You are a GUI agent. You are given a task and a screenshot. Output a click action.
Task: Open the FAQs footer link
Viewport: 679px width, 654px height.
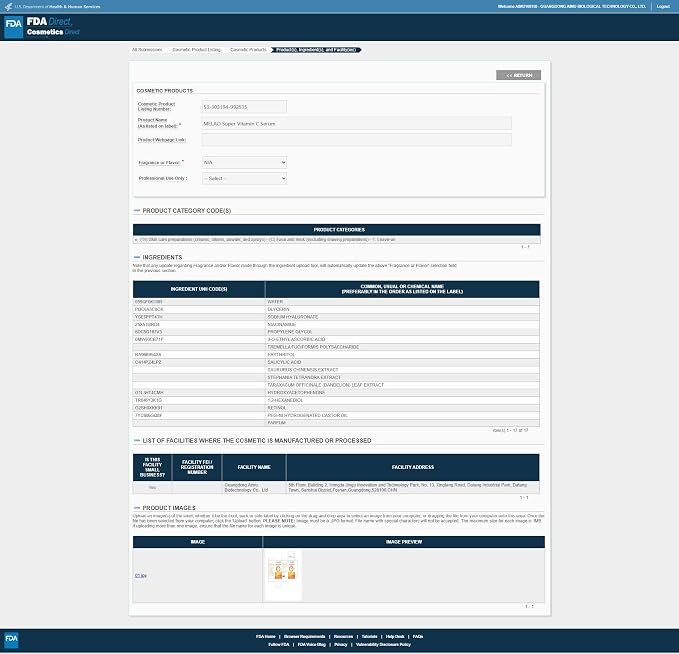pos(418,637)
